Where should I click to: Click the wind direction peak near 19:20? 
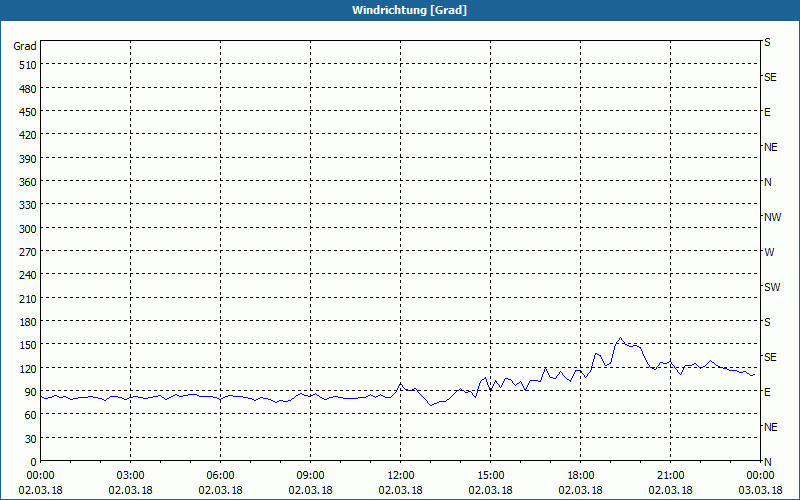pyautogui.click(x=620, y=338)
